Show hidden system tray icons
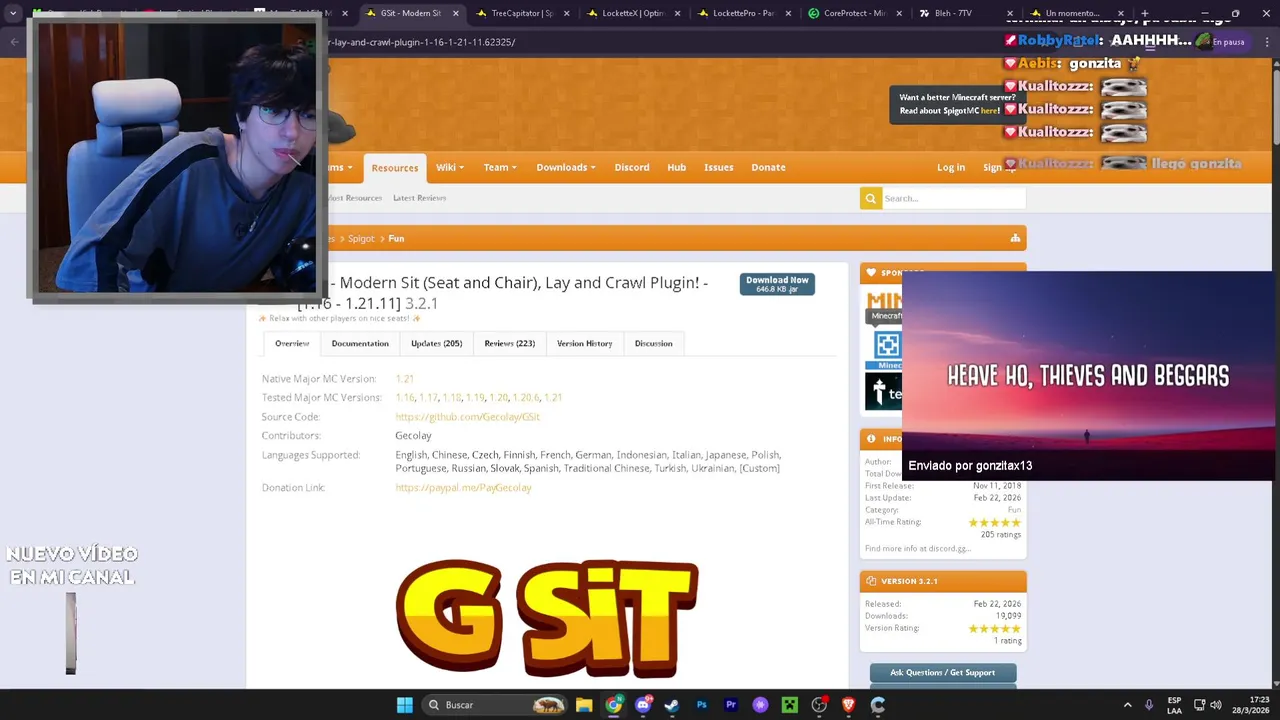The height and width of the screenshot is (720, 1280). tap(1127, 705)
